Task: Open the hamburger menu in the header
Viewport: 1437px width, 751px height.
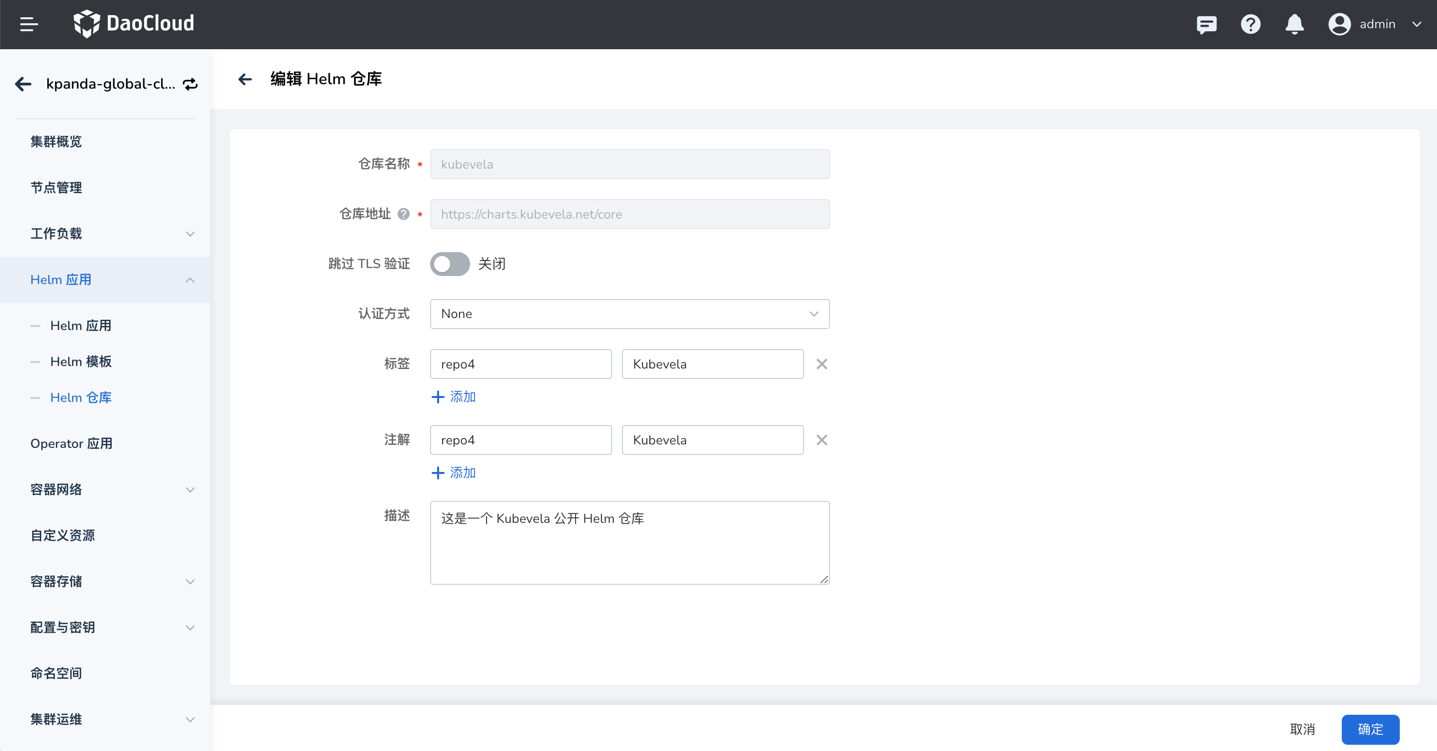Action: 29,24
